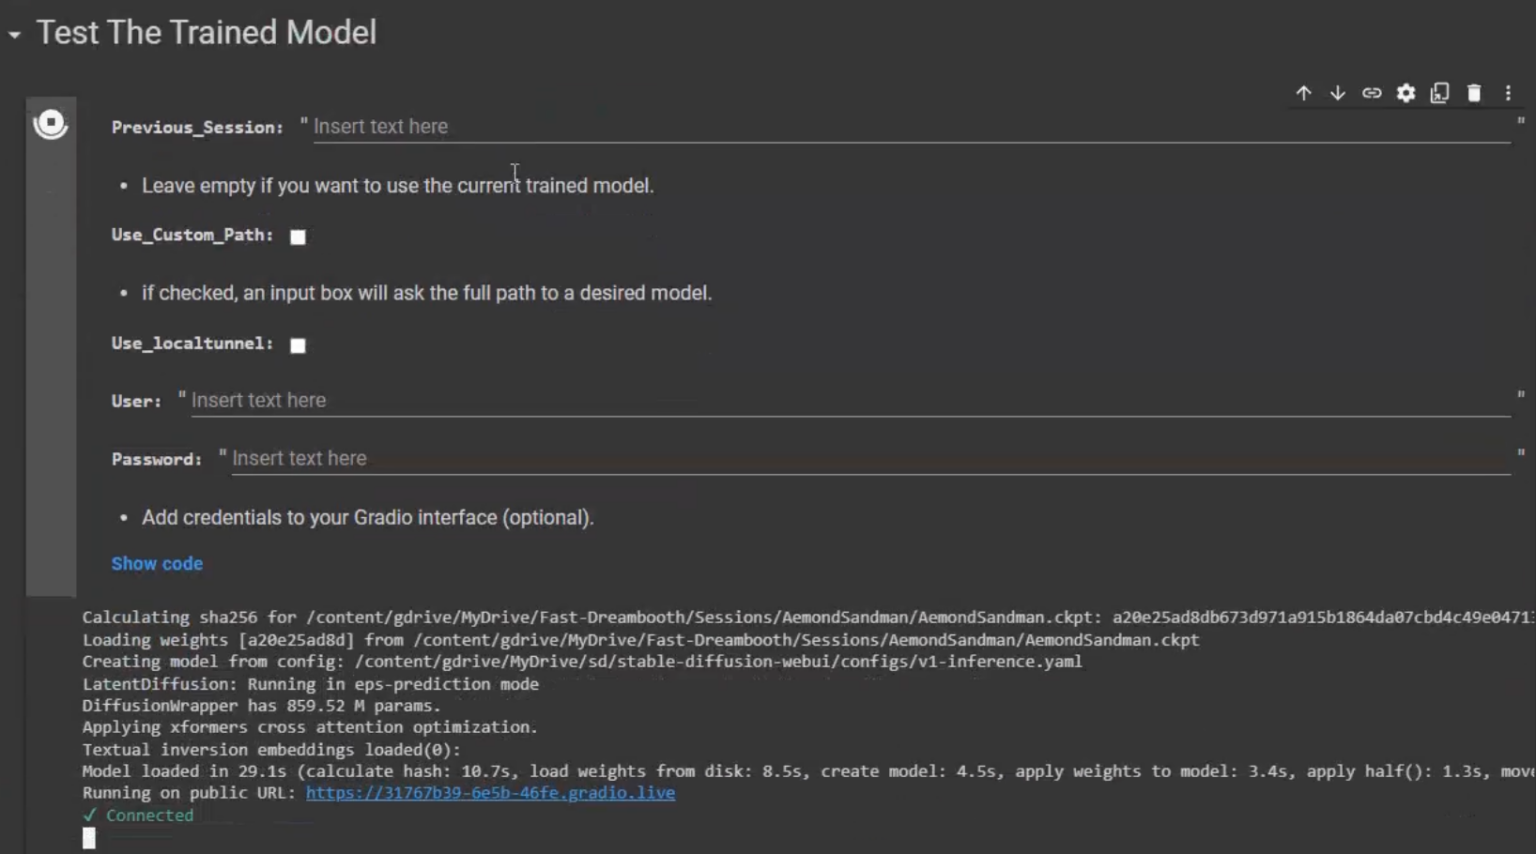This screenshot has height=854, width=1536.
Task: Move the cell up with arrow icon
Action: [1303, 93]
